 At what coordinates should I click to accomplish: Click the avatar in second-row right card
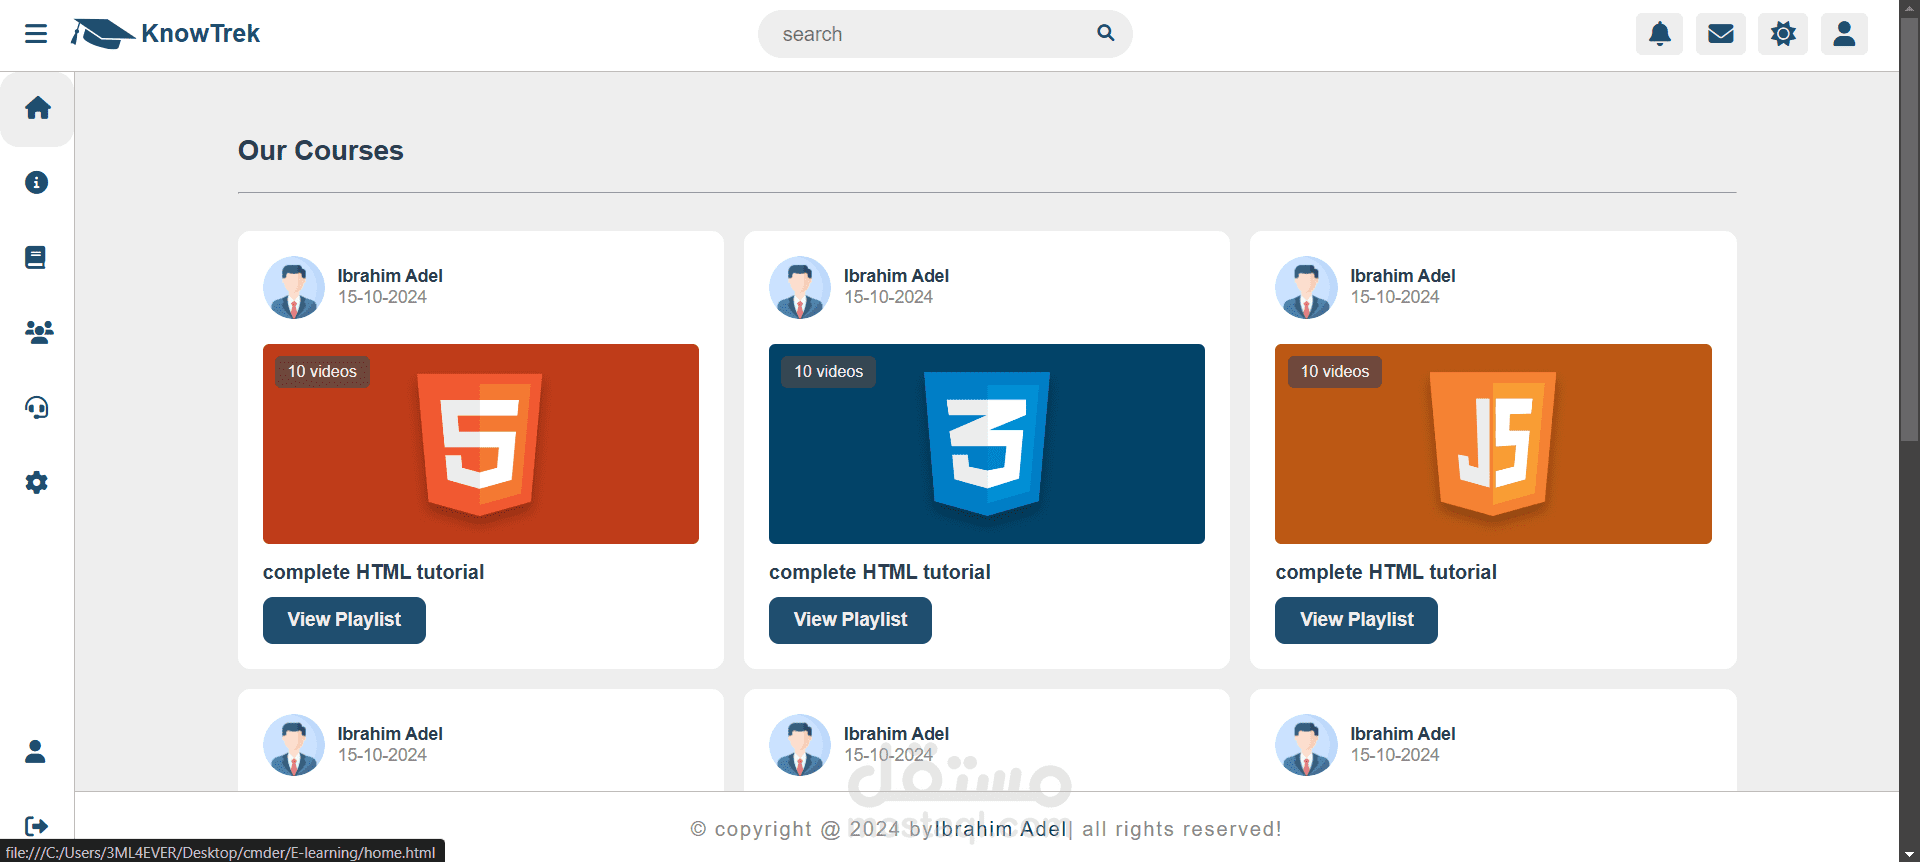[x=1306, y=745]
